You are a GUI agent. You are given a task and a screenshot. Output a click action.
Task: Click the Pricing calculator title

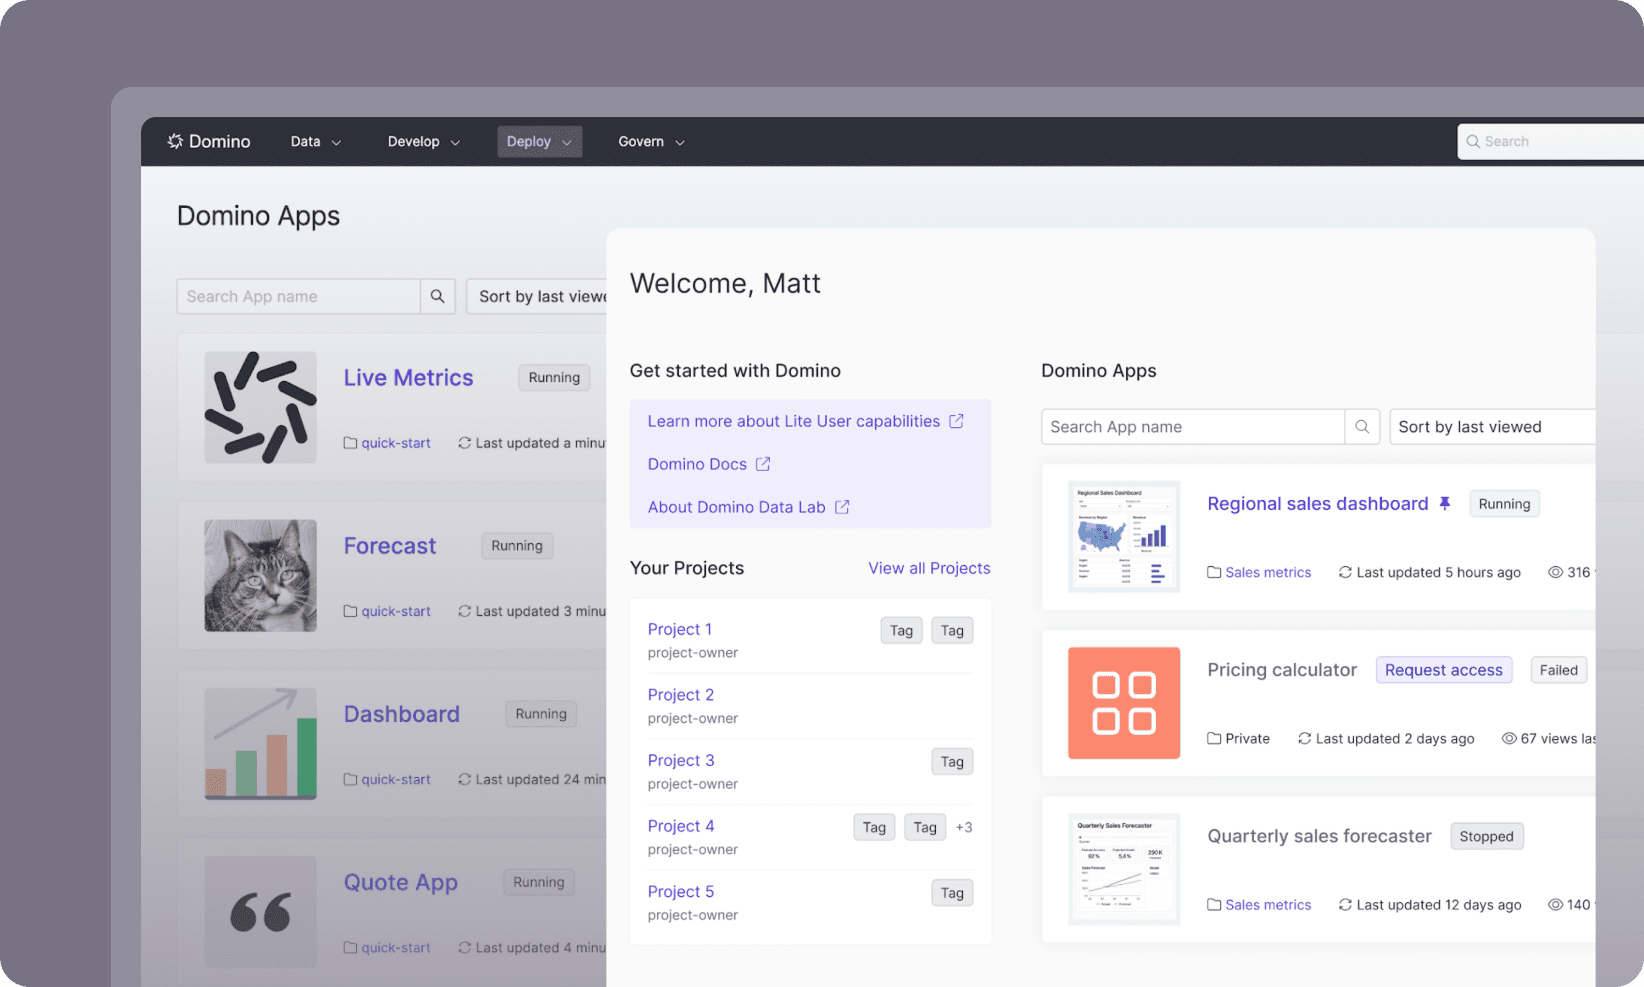click(1282, 670)
